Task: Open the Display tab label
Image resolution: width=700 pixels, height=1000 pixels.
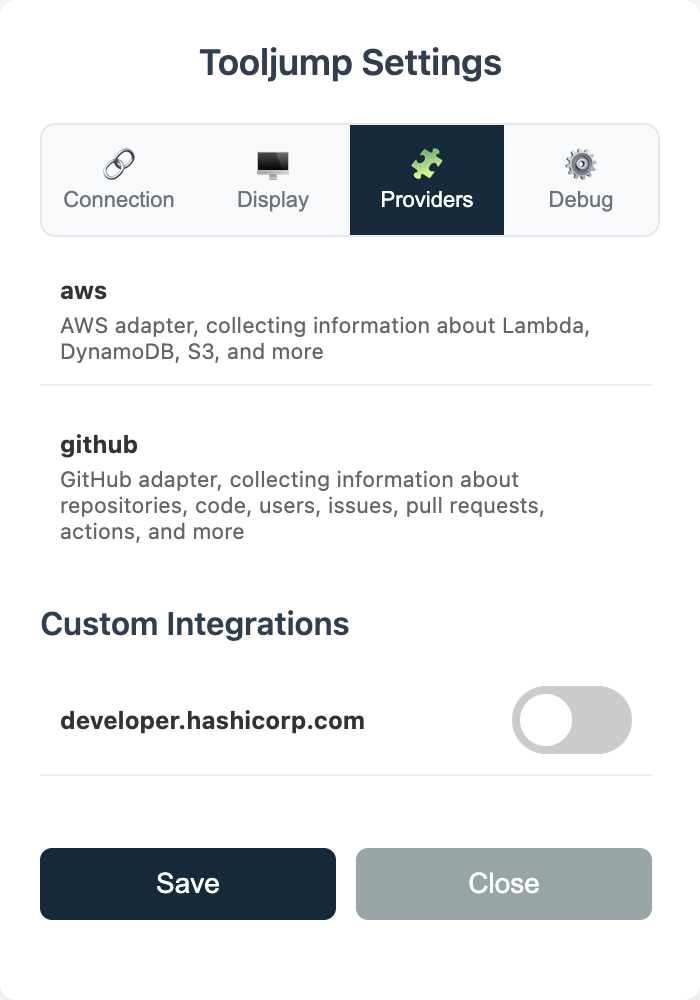Action: [x=273, y=199]
